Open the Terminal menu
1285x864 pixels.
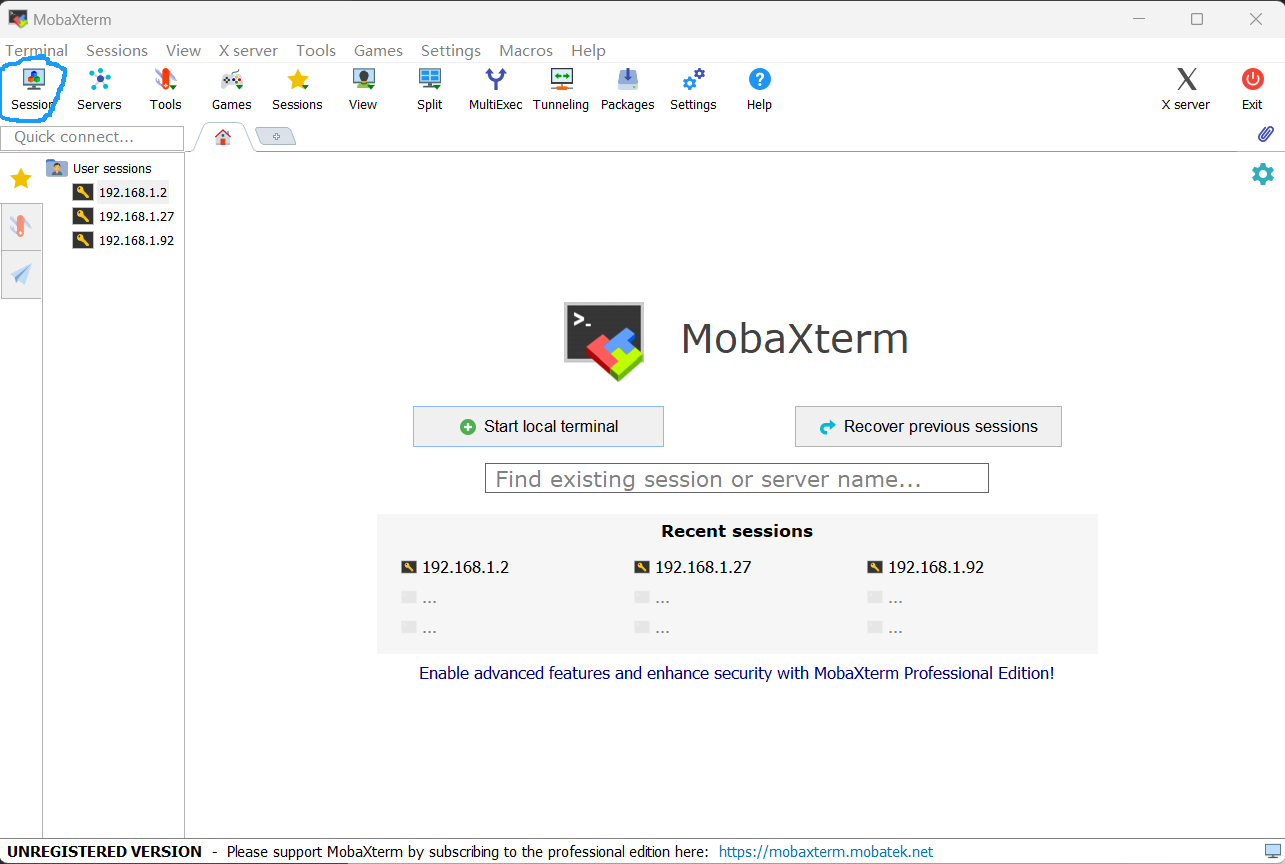[x=37, y=50]
